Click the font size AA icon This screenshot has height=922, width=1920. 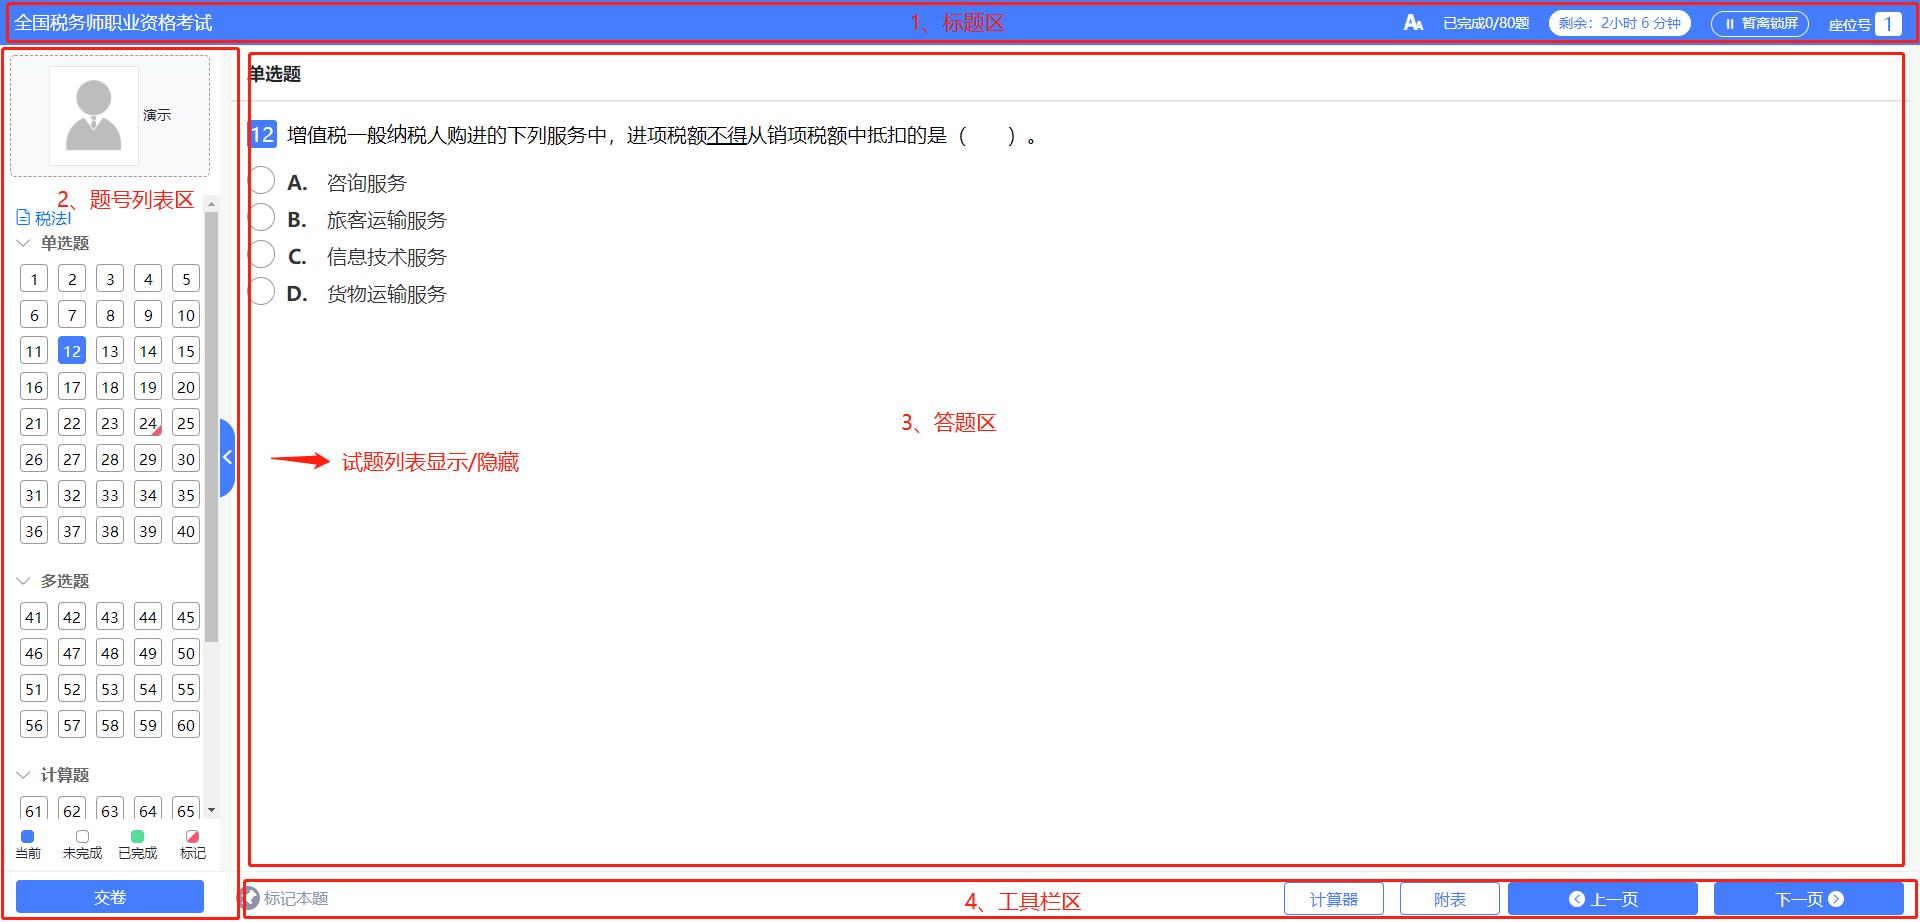[1413, 23]
